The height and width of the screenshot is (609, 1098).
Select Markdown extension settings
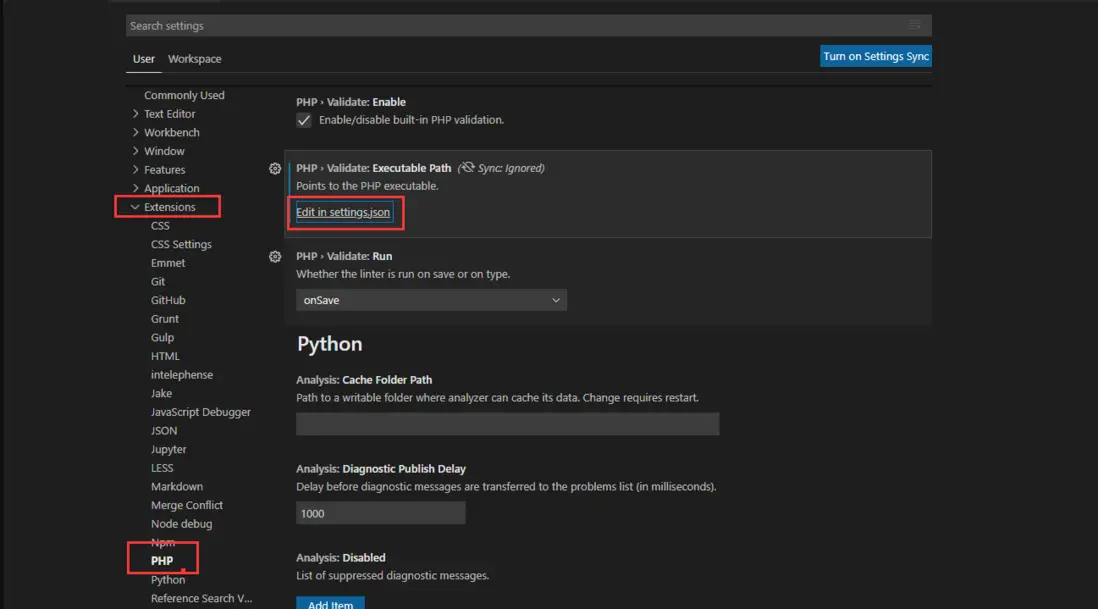click(x=176, y=486)
